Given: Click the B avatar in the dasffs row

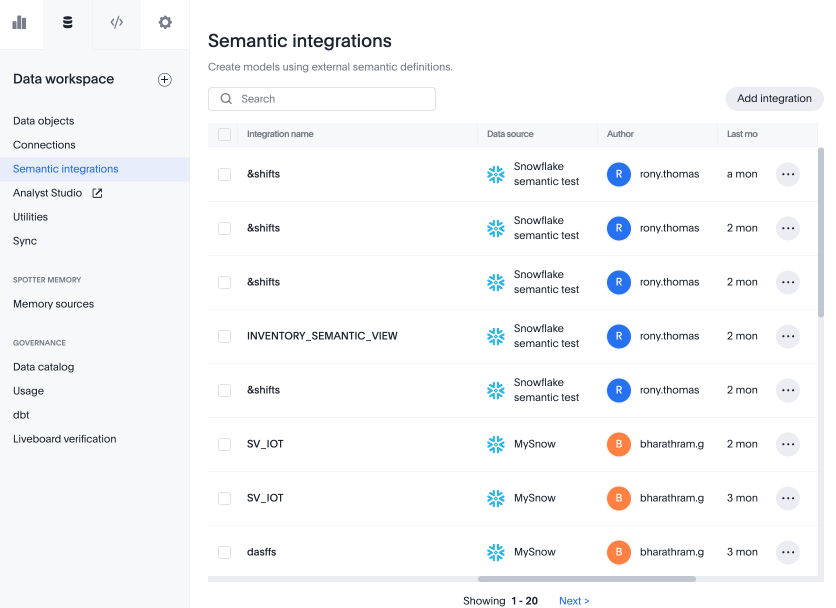Looking at the screenshot, I should (x=619, y=552).
